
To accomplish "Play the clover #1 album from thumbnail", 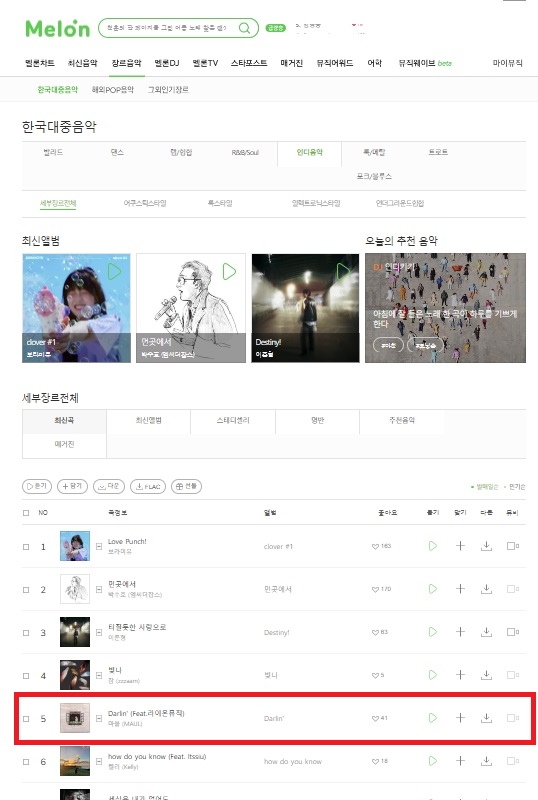I will (x=115, y=271).
